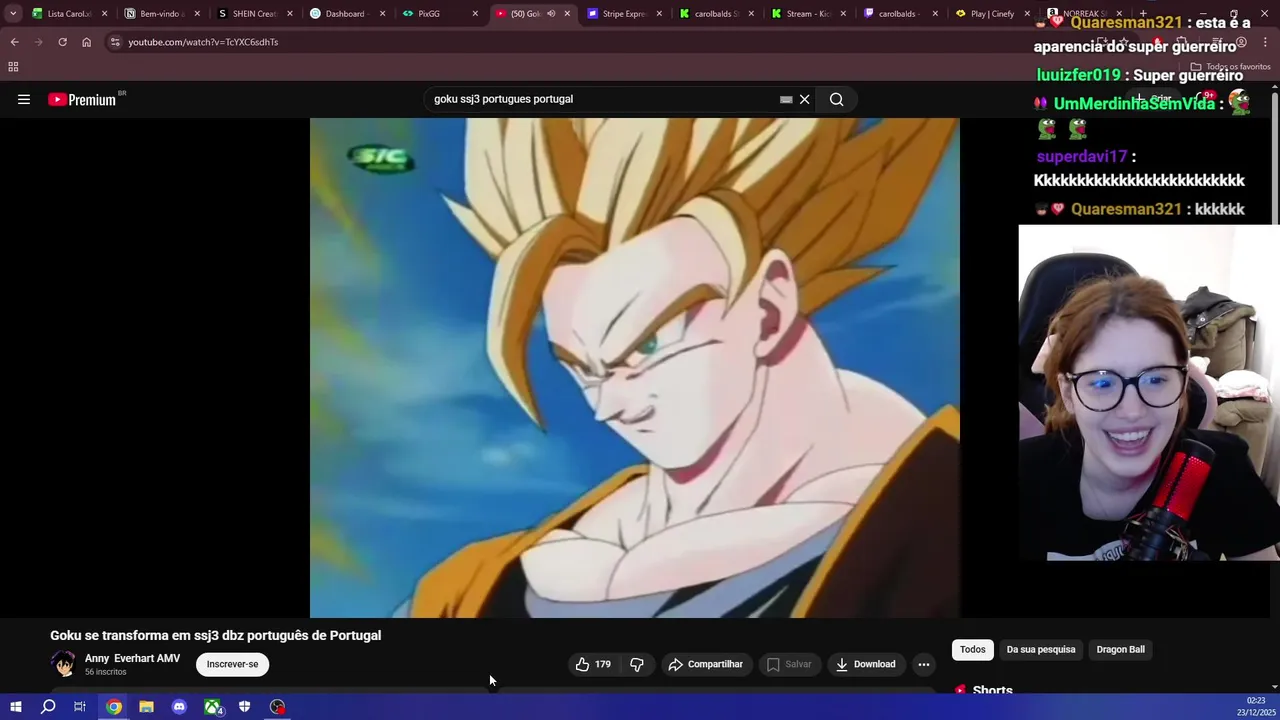This screenshot has width=1280, height=720.
Task: Close the PixGG tab
Action: tap(475, 14)
